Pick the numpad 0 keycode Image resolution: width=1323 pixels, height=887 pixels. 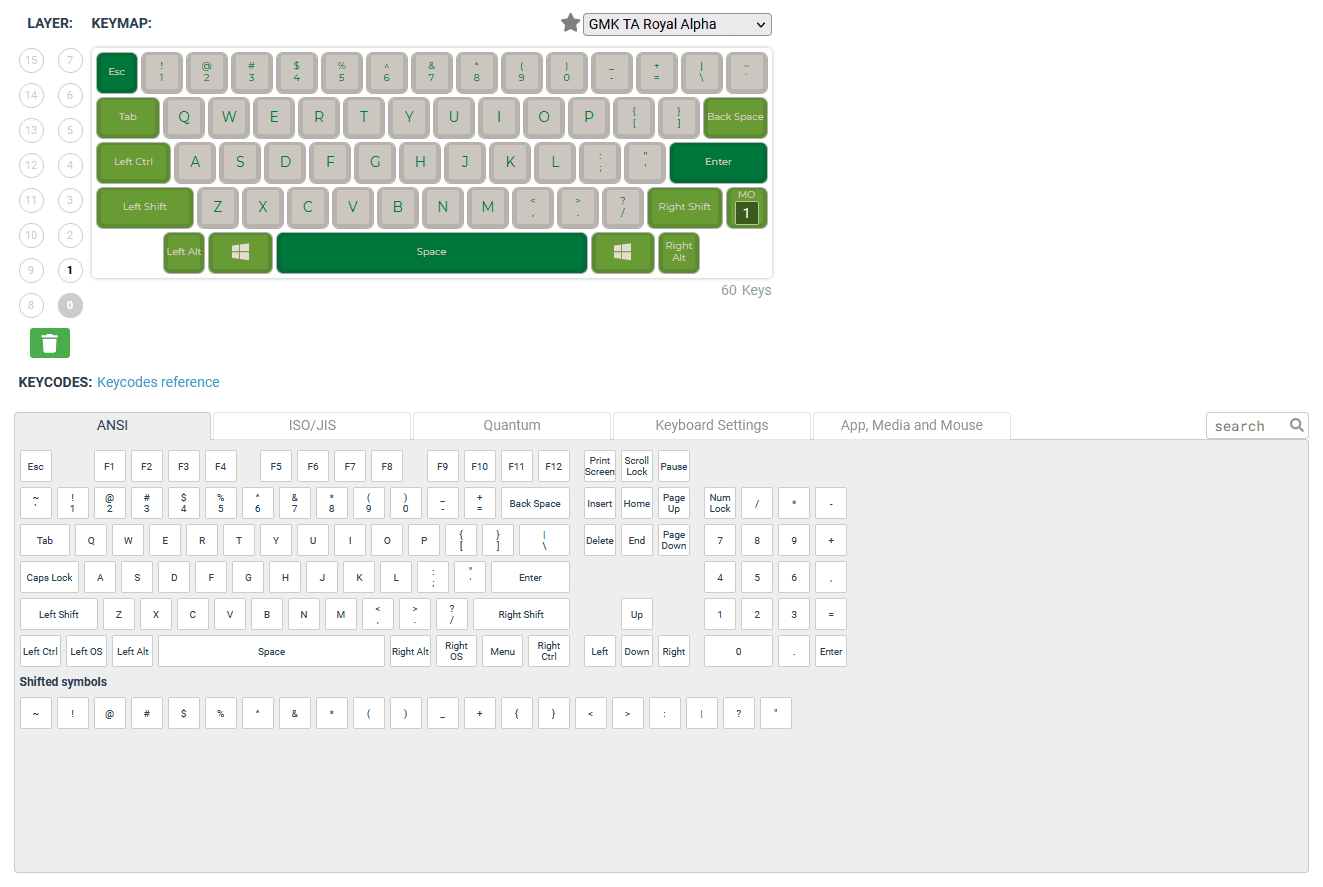coord(738,651)
